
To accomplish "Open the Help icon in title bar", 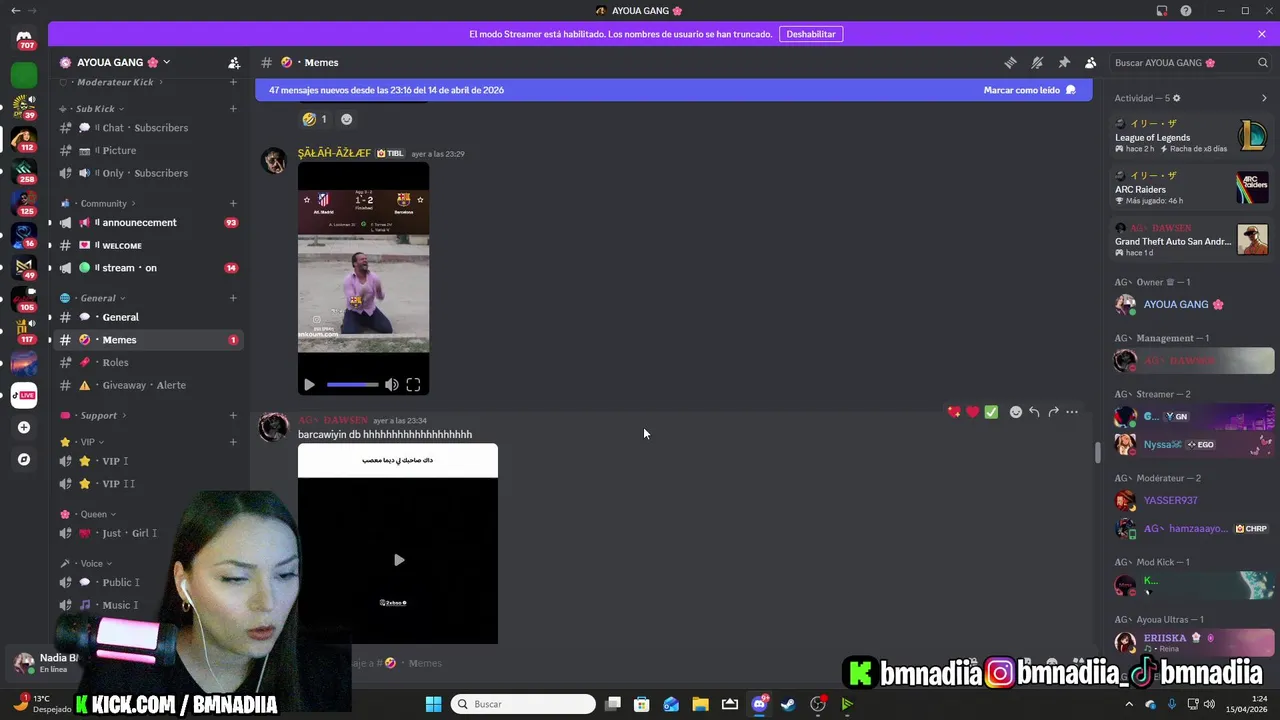I will click(1186, 11).
